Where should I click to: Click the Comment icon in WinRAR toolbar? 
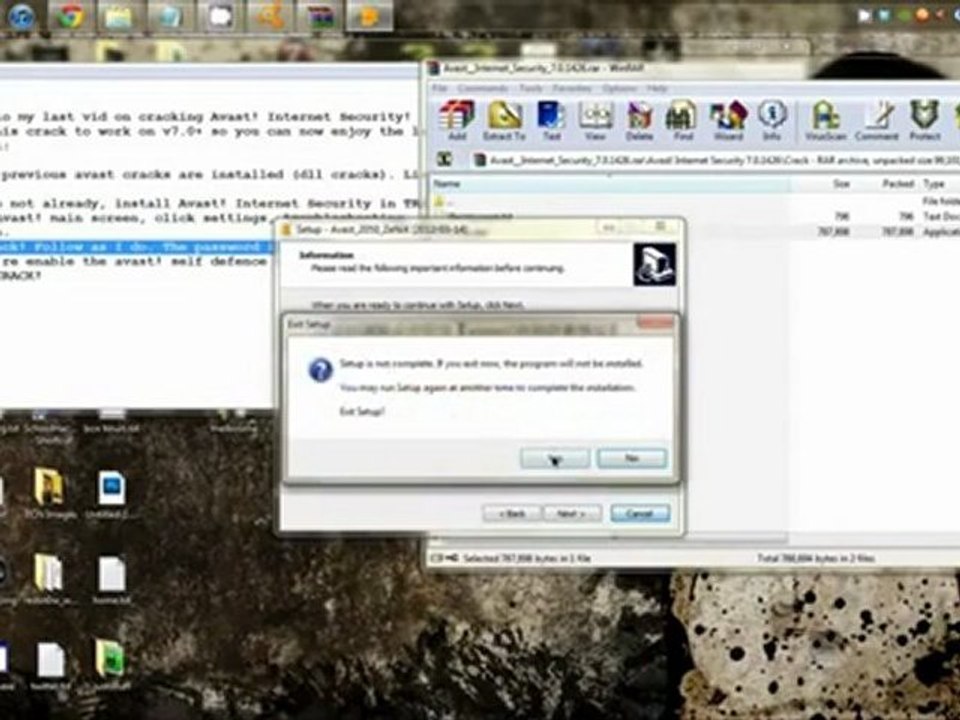click(x=876, y=120)
